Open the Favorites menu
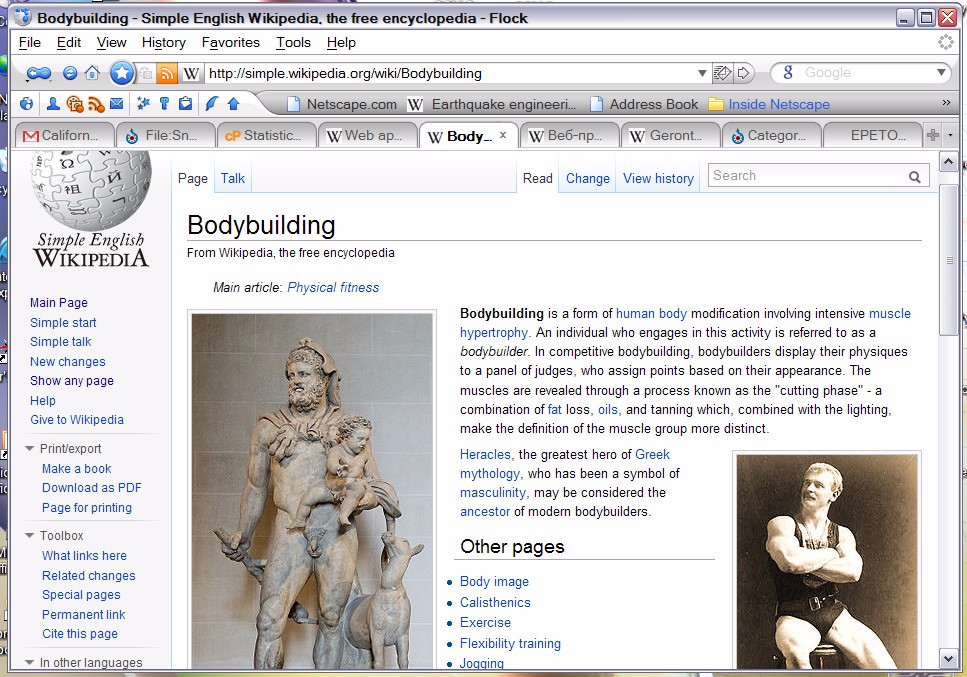The width and height of the screenshot is (967, 677). [231, 43]
